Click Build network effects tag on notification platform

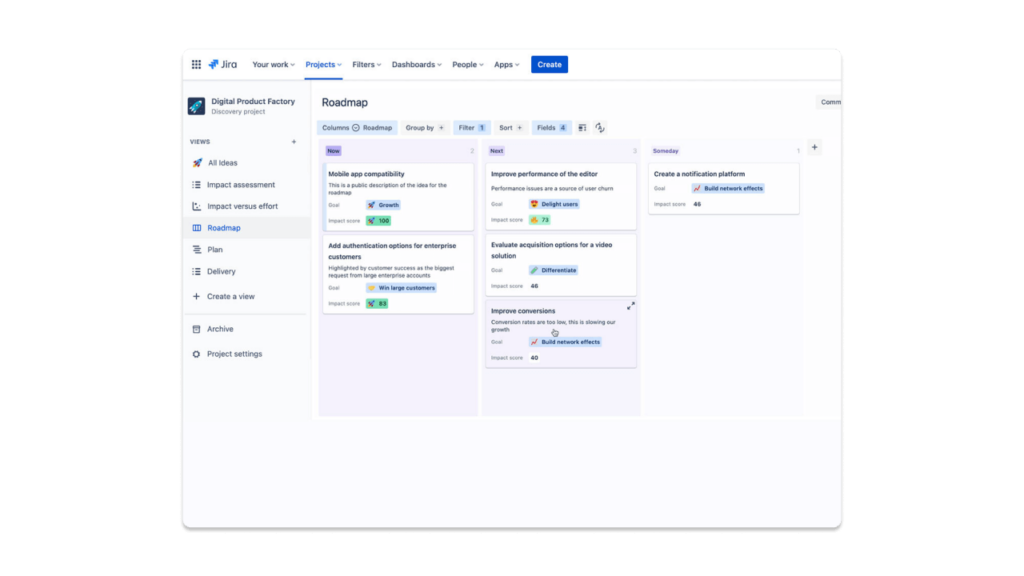pos(728,189)
